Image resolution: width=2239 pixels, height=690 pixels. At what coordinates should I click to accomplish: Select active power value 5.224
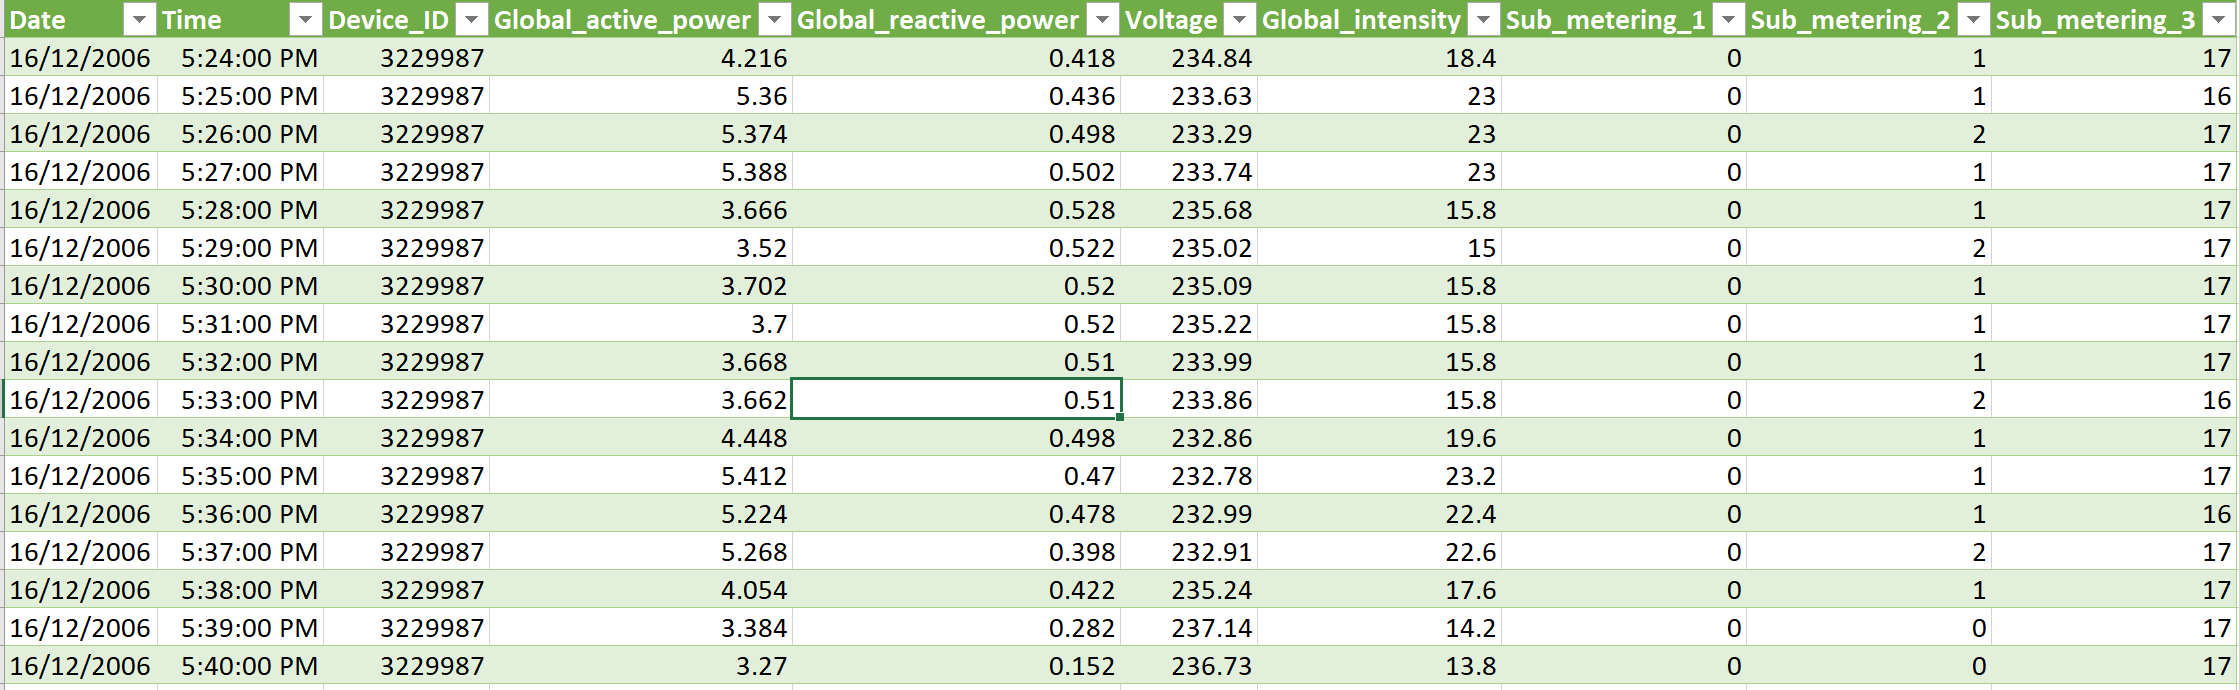point(640,514)
